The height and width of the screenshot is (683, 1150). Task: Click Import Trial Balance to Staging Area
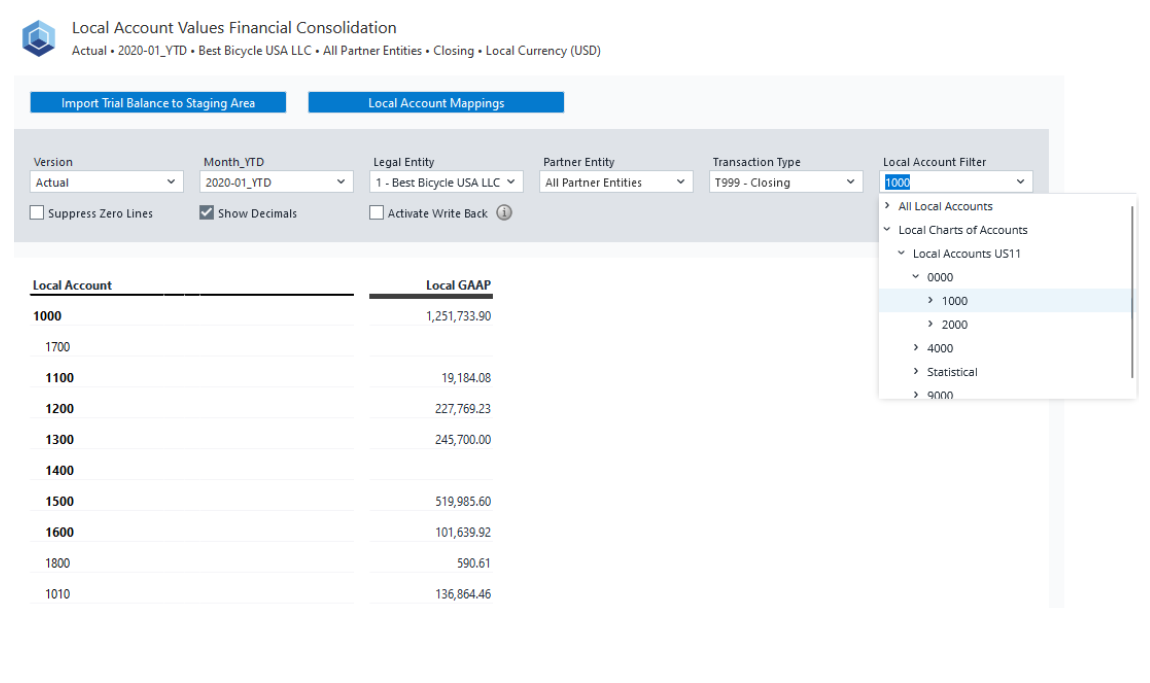pos(158,103)
